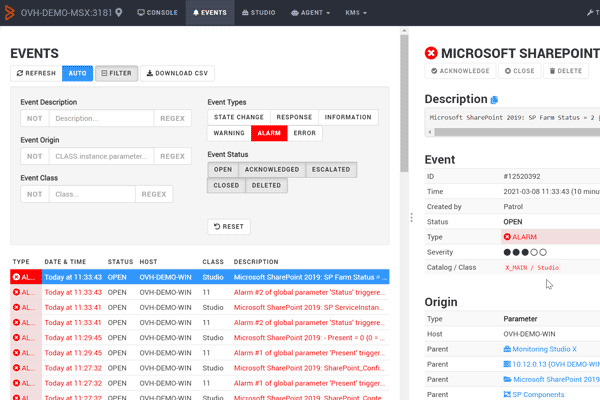Select the SP ServiceInstan... alarm row
The image size is (600, 400).
click(200, 307)
